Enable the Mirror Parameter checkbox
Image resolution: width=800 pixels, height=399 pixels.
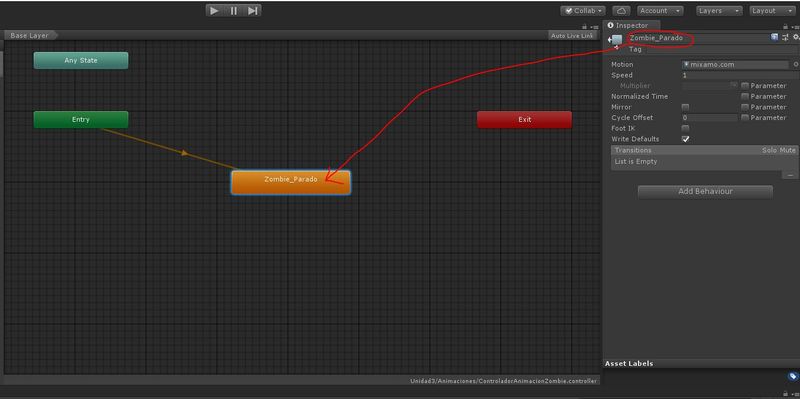[x=745, y=107]
